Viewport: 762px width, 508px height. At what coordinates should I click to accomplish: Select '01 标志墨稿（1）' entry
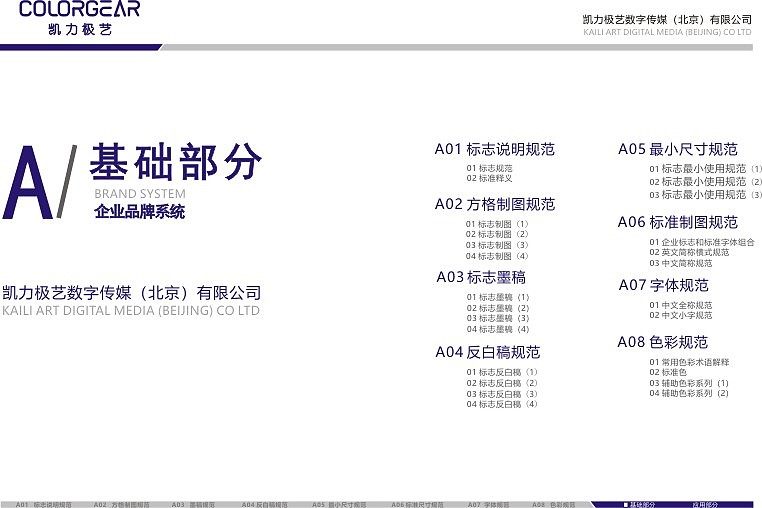498,297
